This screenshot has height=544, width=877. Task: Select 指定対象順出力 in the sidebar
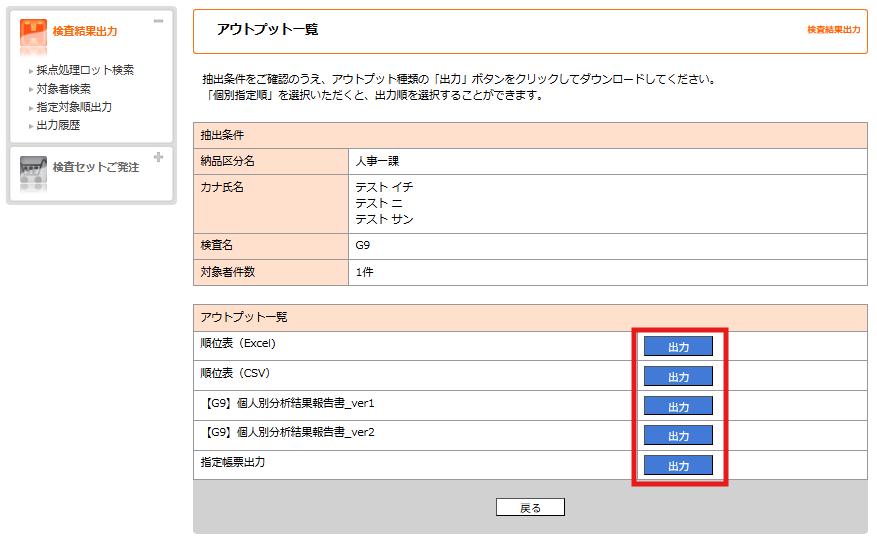click(74, 107)
